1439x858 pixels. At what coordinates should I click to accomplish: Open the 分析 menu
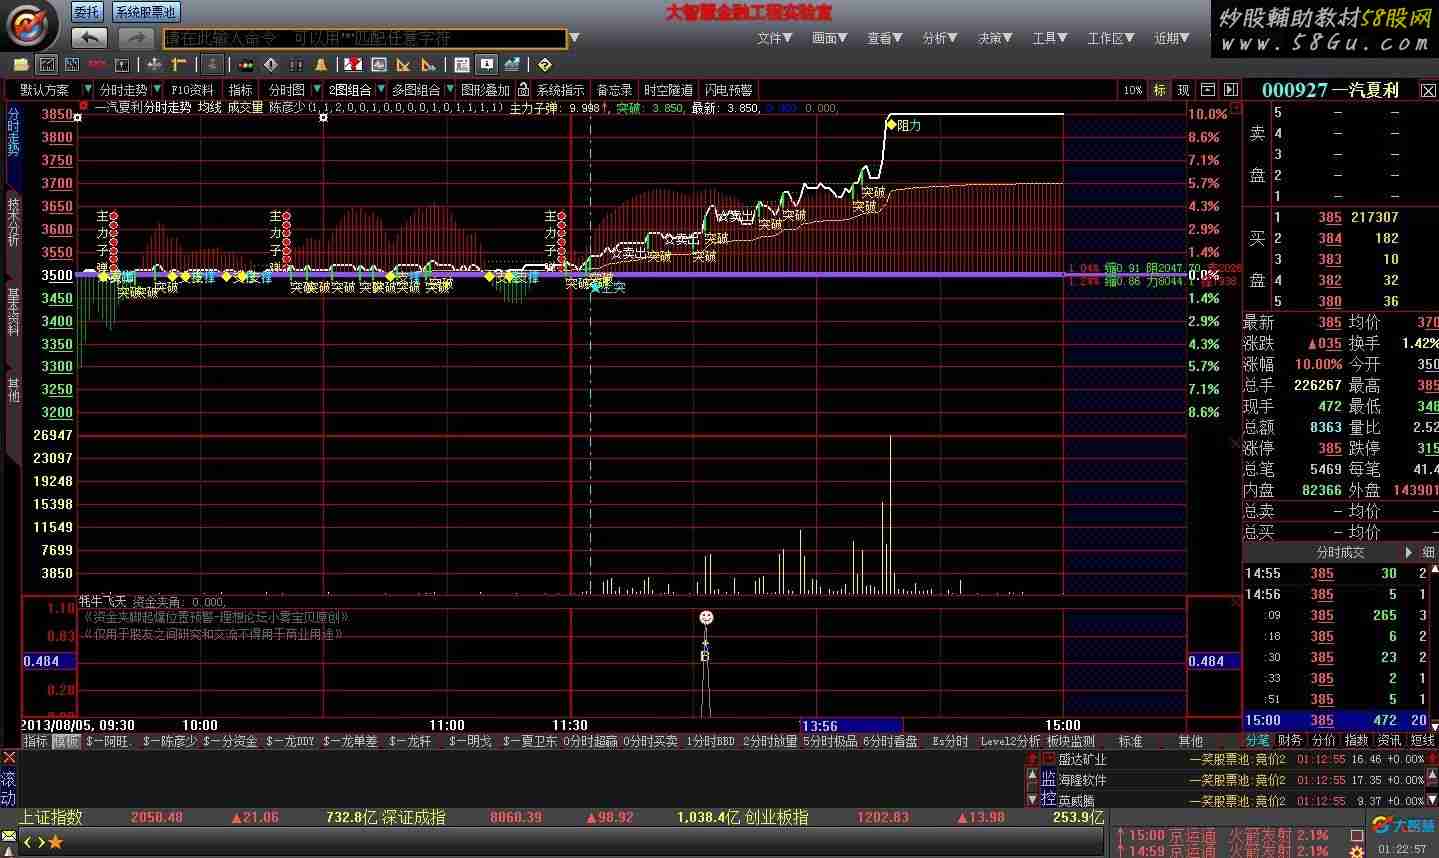(941, 38)
